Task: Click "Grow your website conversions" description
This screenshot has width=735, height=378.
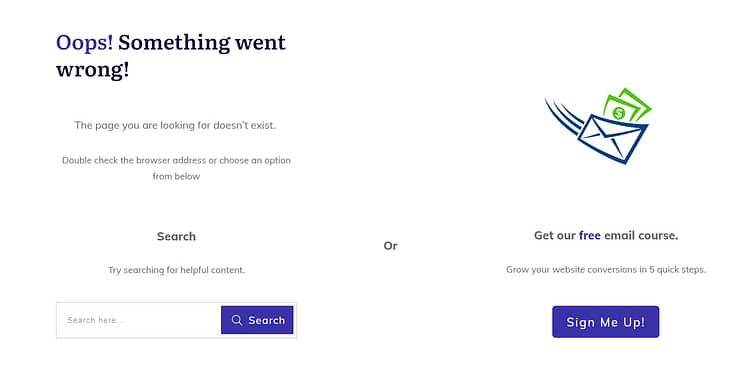Action: [x=606, y=270]
